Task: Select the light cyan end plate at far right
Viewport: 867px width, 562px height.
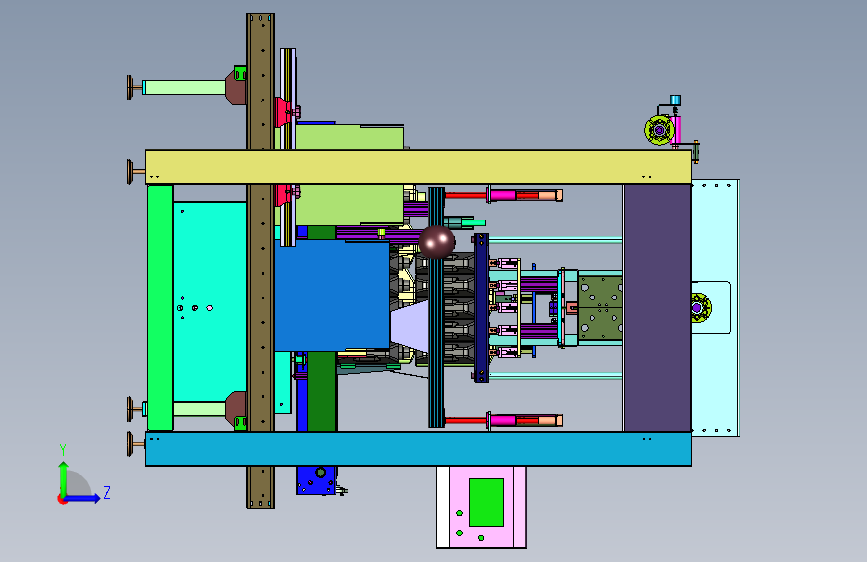Action: point(715,308)
